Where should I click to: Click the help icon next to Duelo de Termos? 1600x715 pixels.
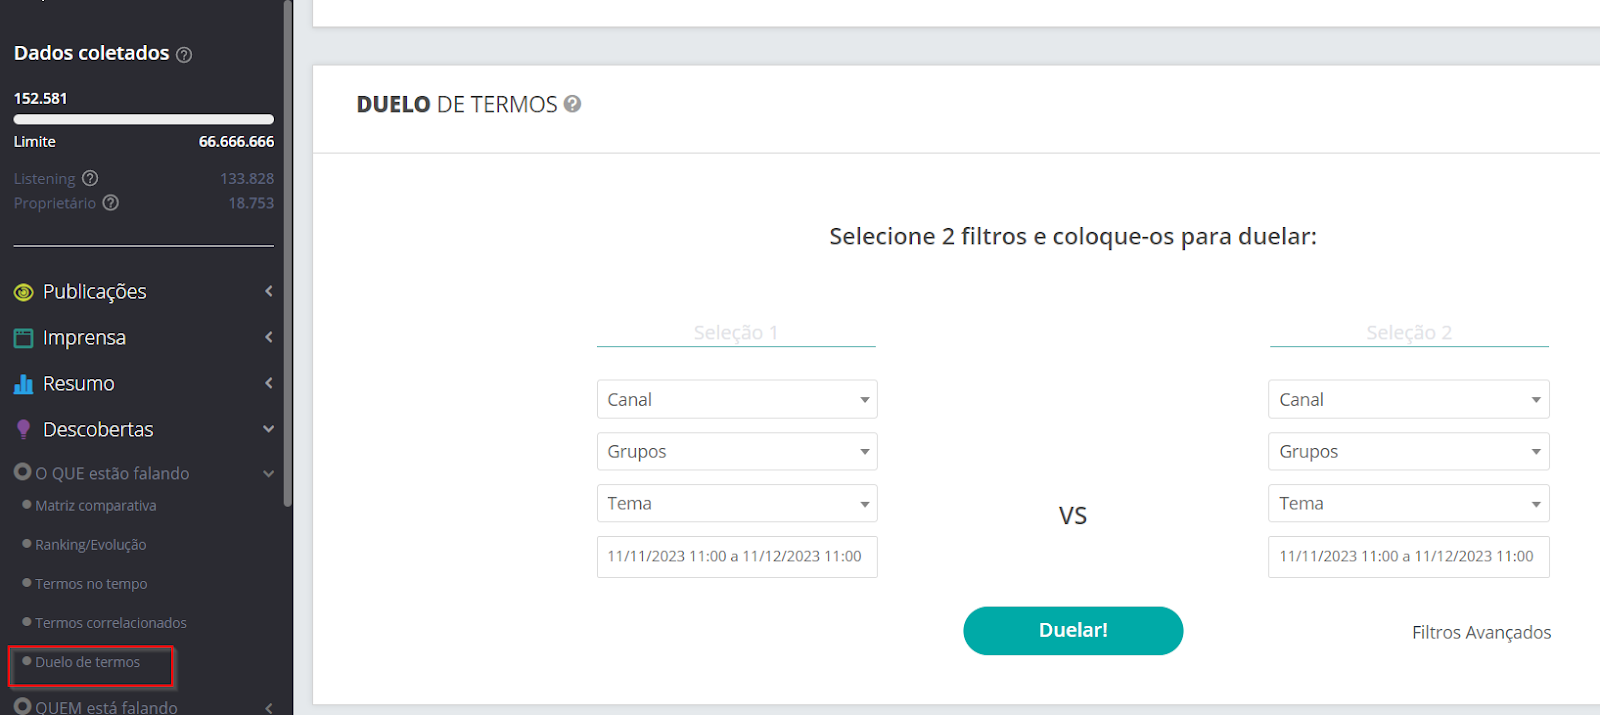[572, 104]
